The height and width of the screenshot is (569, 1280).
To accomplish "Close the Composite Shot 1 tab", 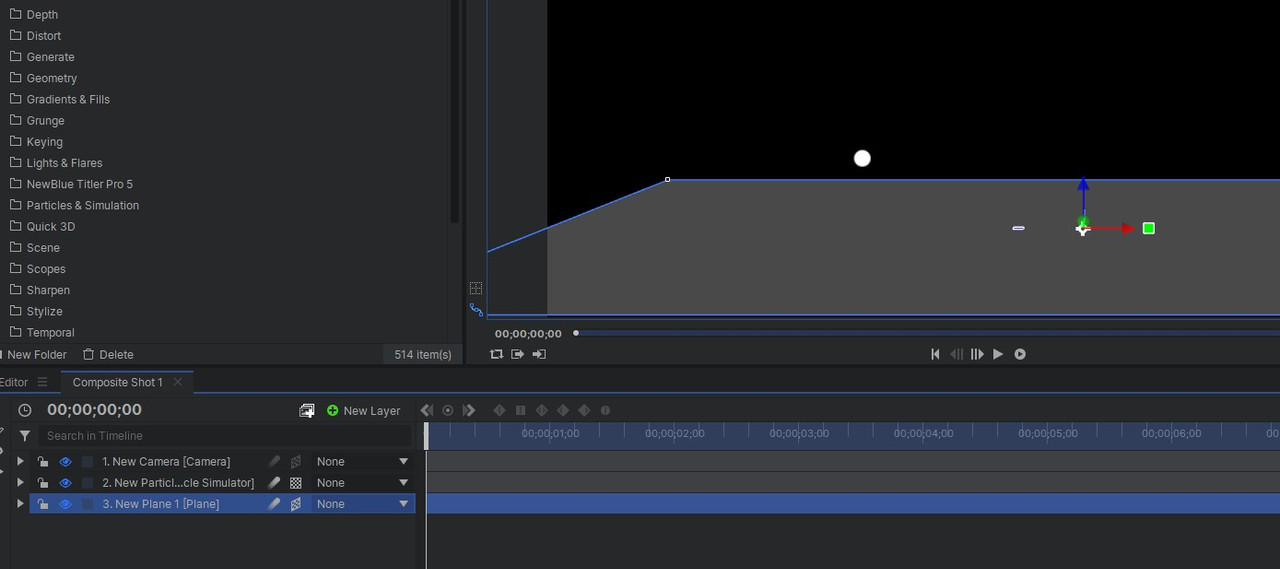I will click(178, 382).
